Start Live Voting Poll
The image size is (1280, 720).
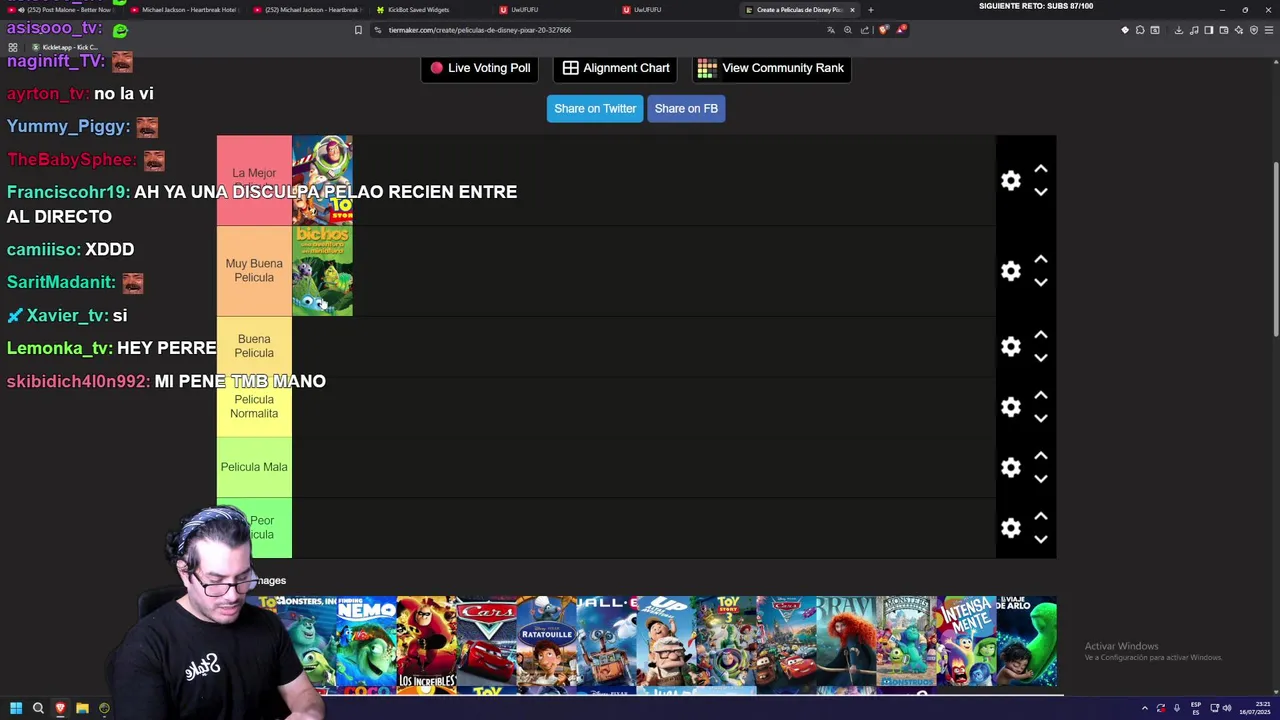click(480, 68)
